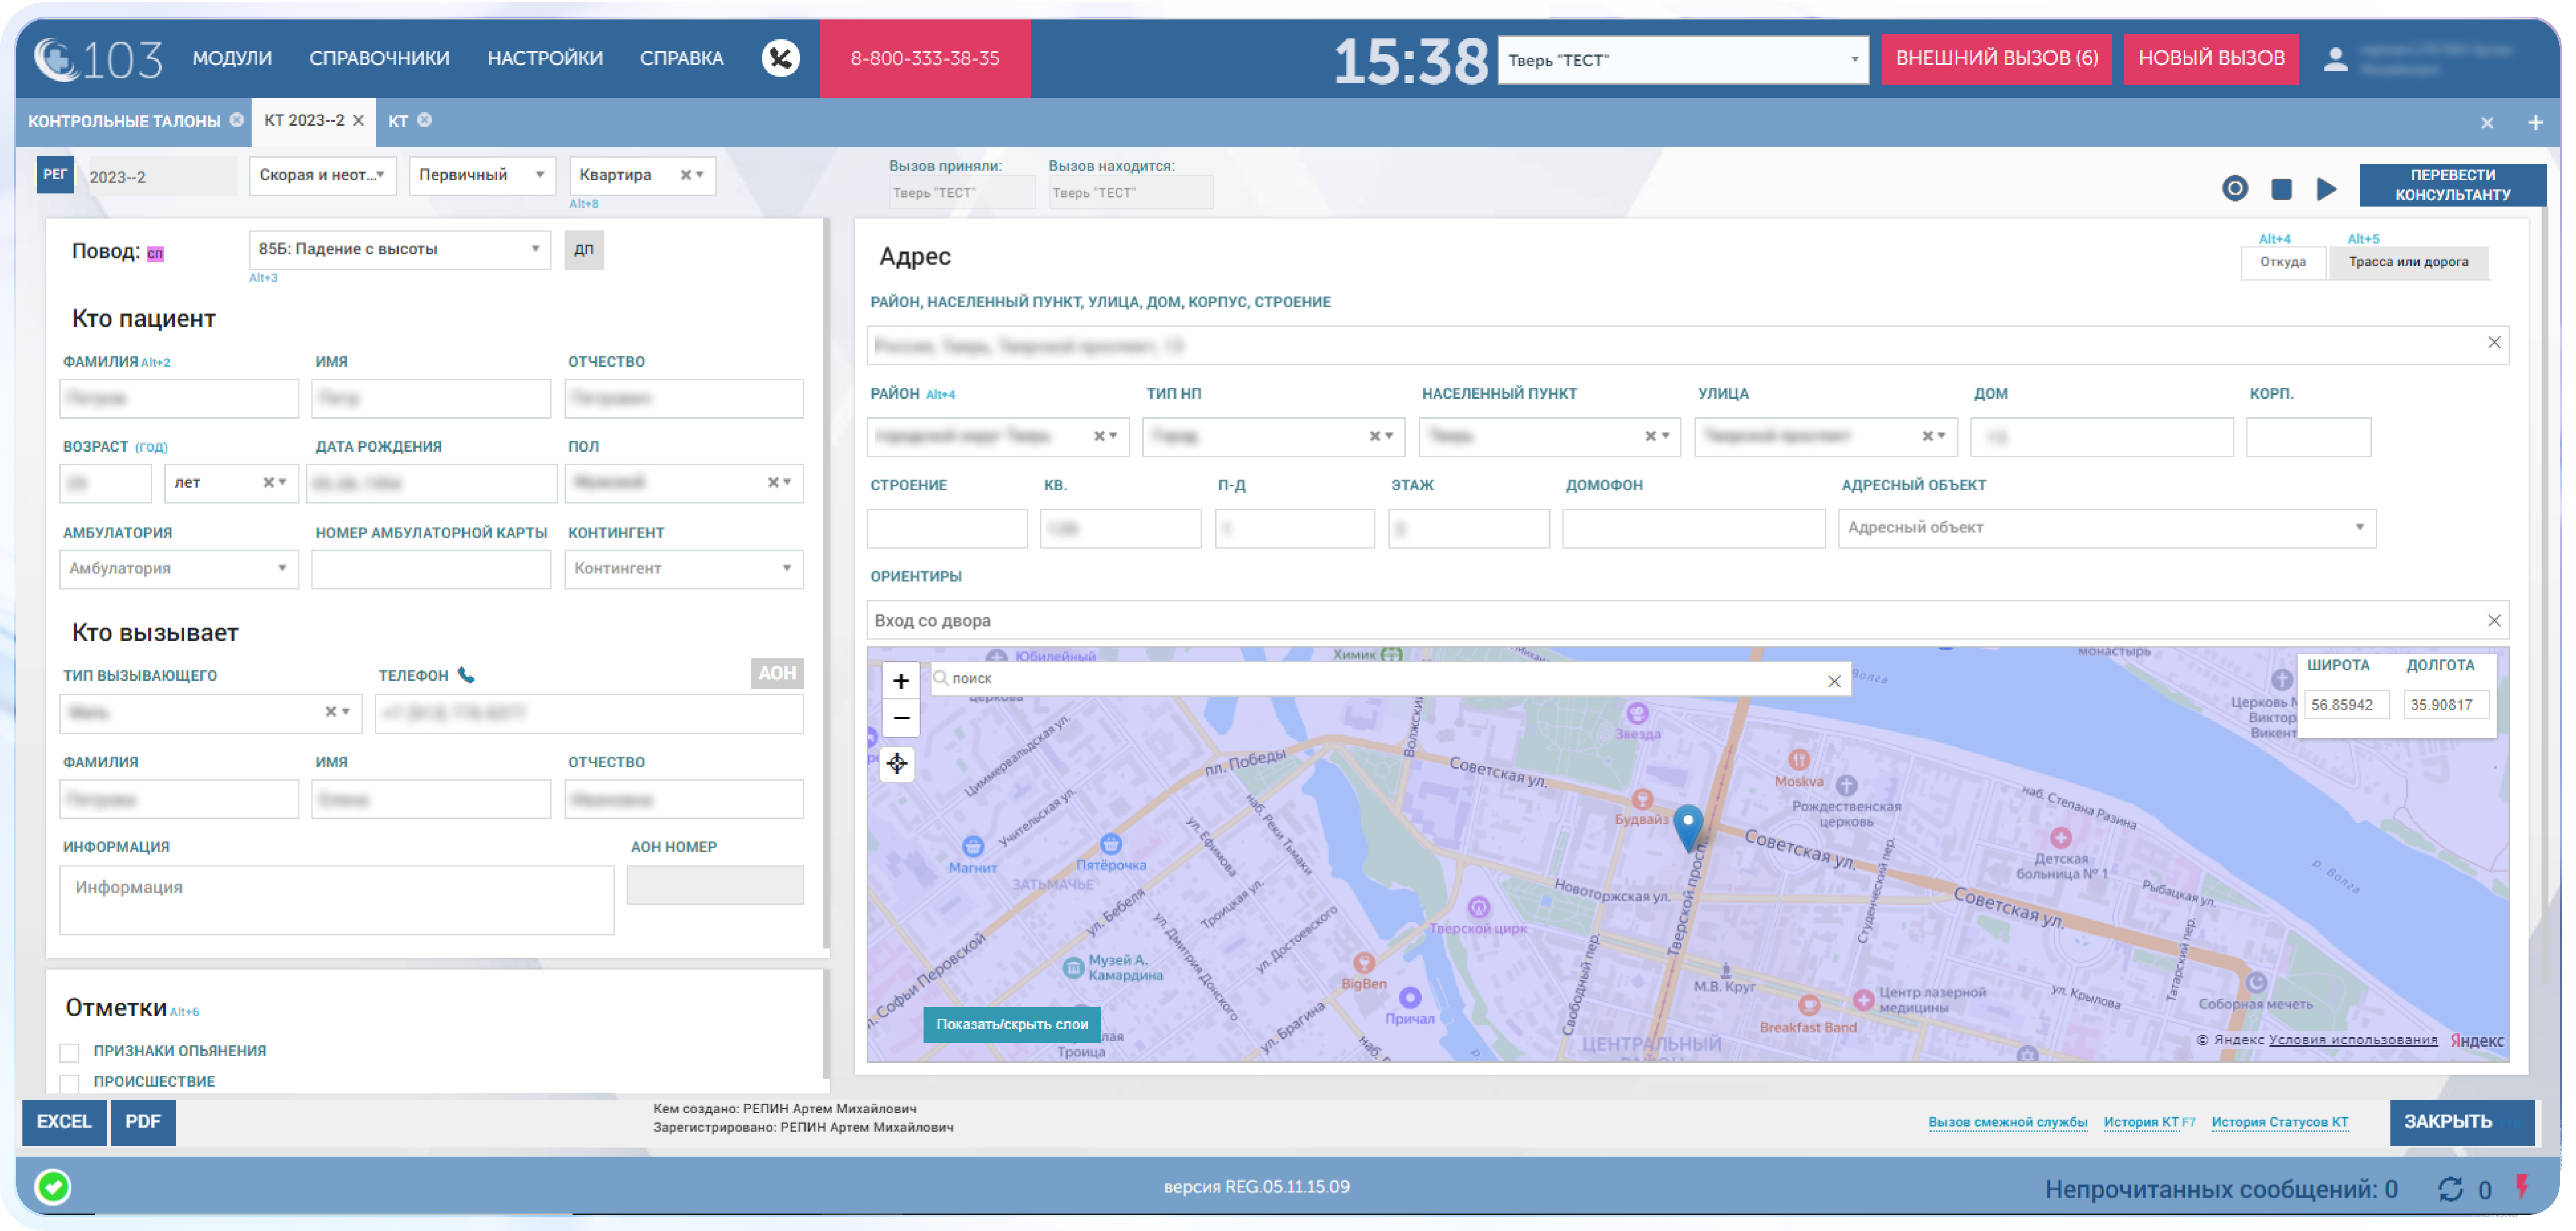
Task: Click the РЕГ badge icon
Action: pos(55,174)
